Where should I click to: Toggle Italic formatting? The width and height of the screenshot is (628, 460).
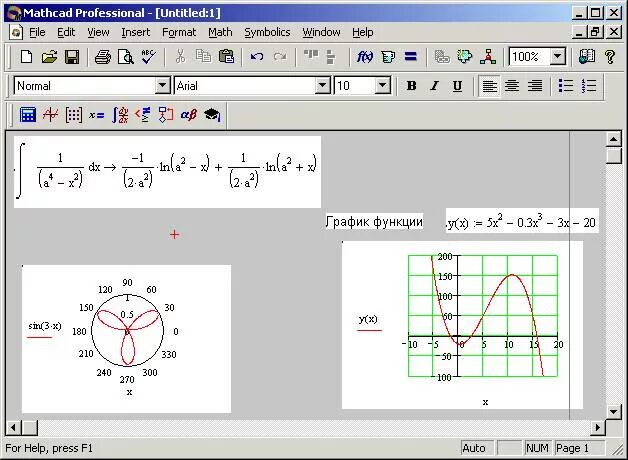click(434, 86)
